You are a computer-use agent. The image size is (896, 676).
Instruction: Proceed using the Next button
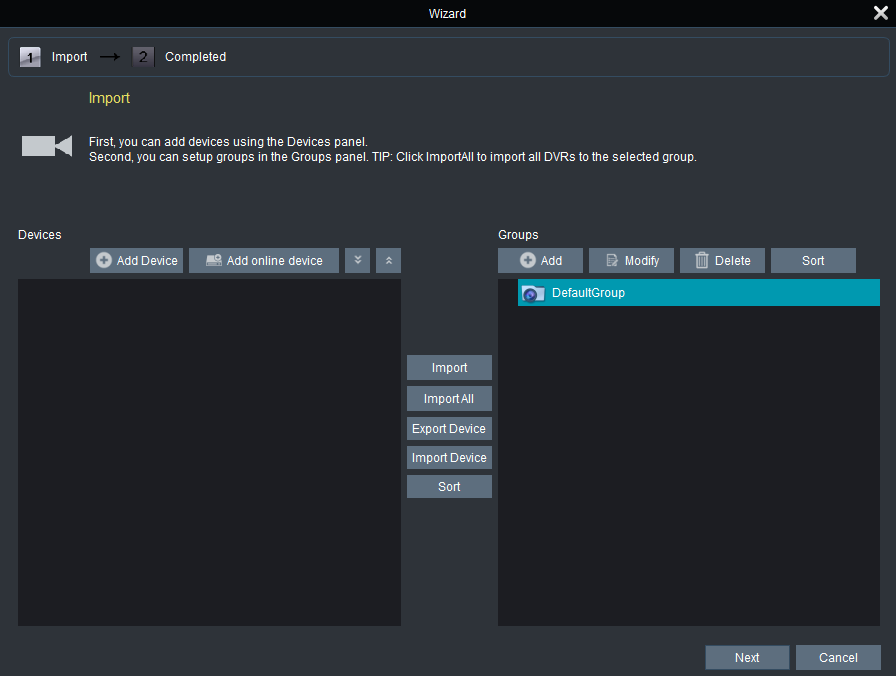coord(747,657)
